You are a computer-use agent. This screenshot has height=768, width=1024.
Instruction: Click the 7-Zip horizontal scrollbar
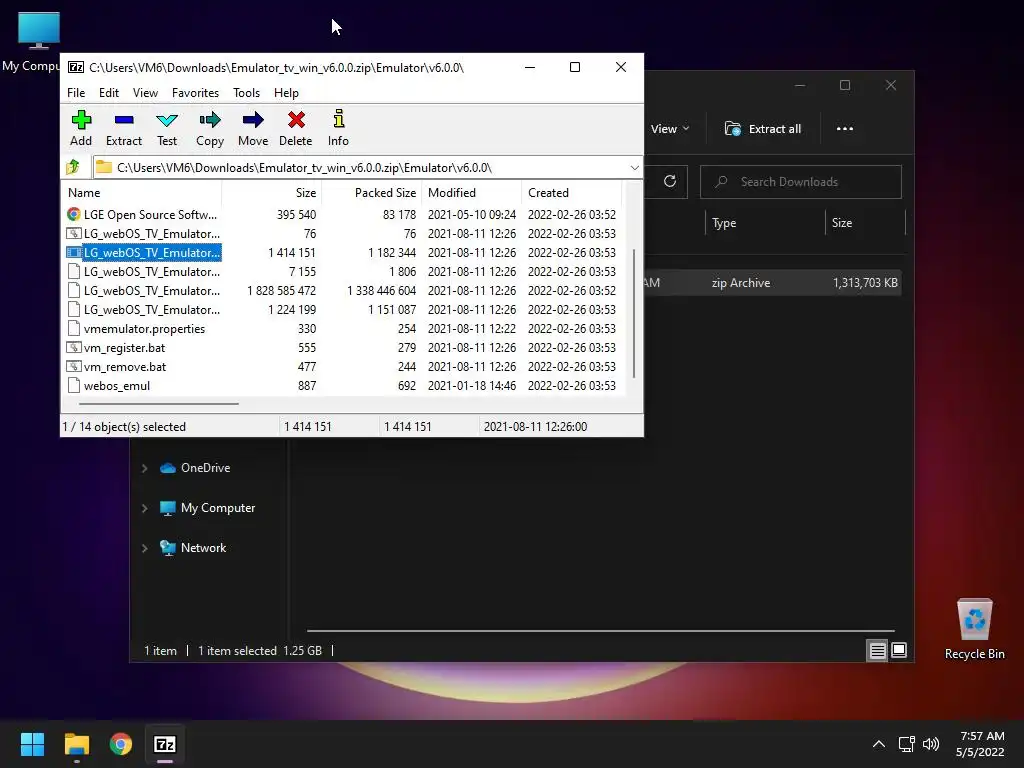(159, 404)
